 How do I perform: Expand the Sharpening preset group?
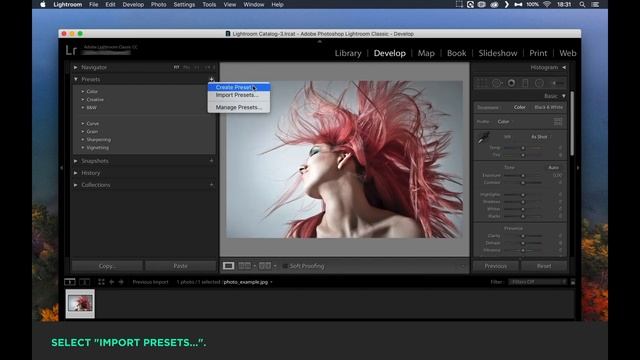[83, 140]
